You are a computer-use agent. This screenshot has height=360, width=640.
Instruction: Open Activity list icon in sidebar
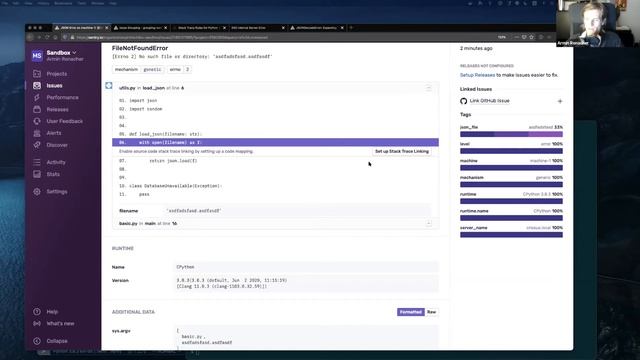(x=37, y=162)
